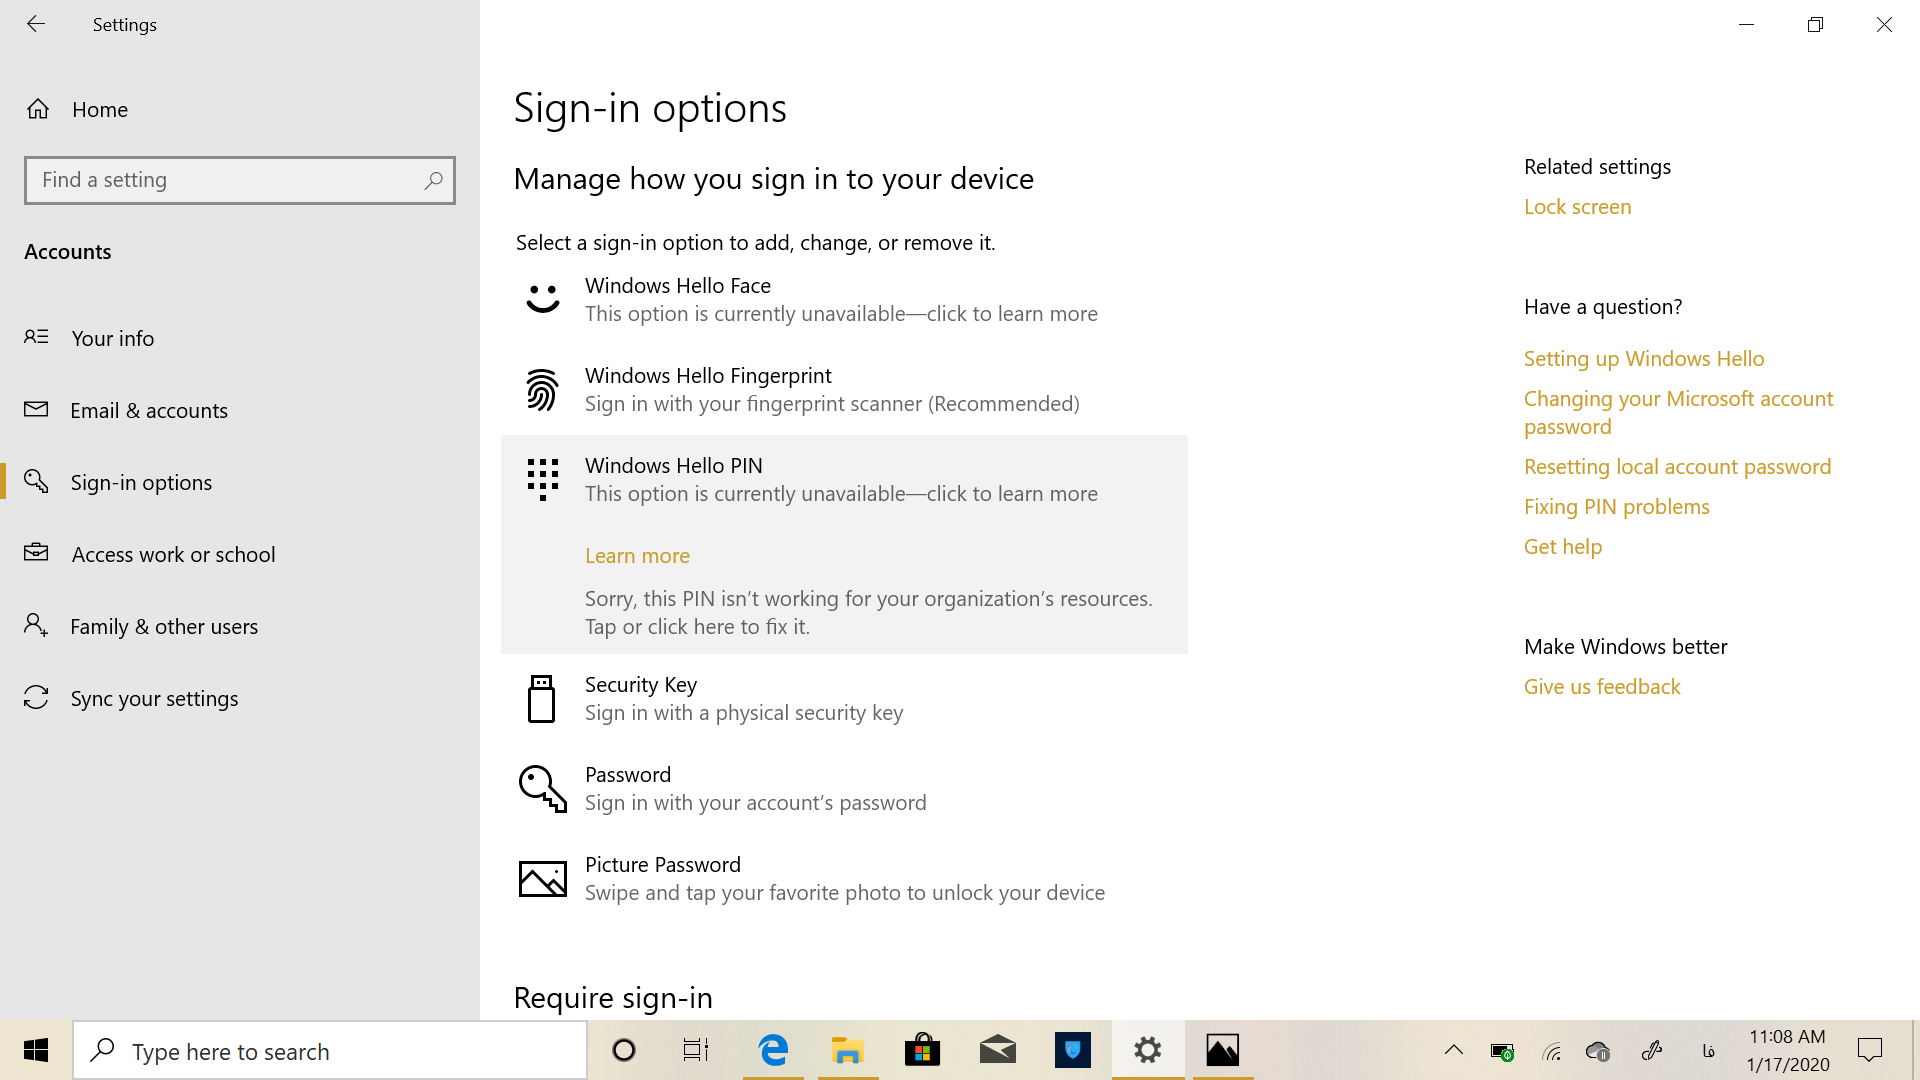This screenshot has width=1920, height=1080.
Task: Click the Windows Hello Face smiley icon
Action: pos(543,299)
